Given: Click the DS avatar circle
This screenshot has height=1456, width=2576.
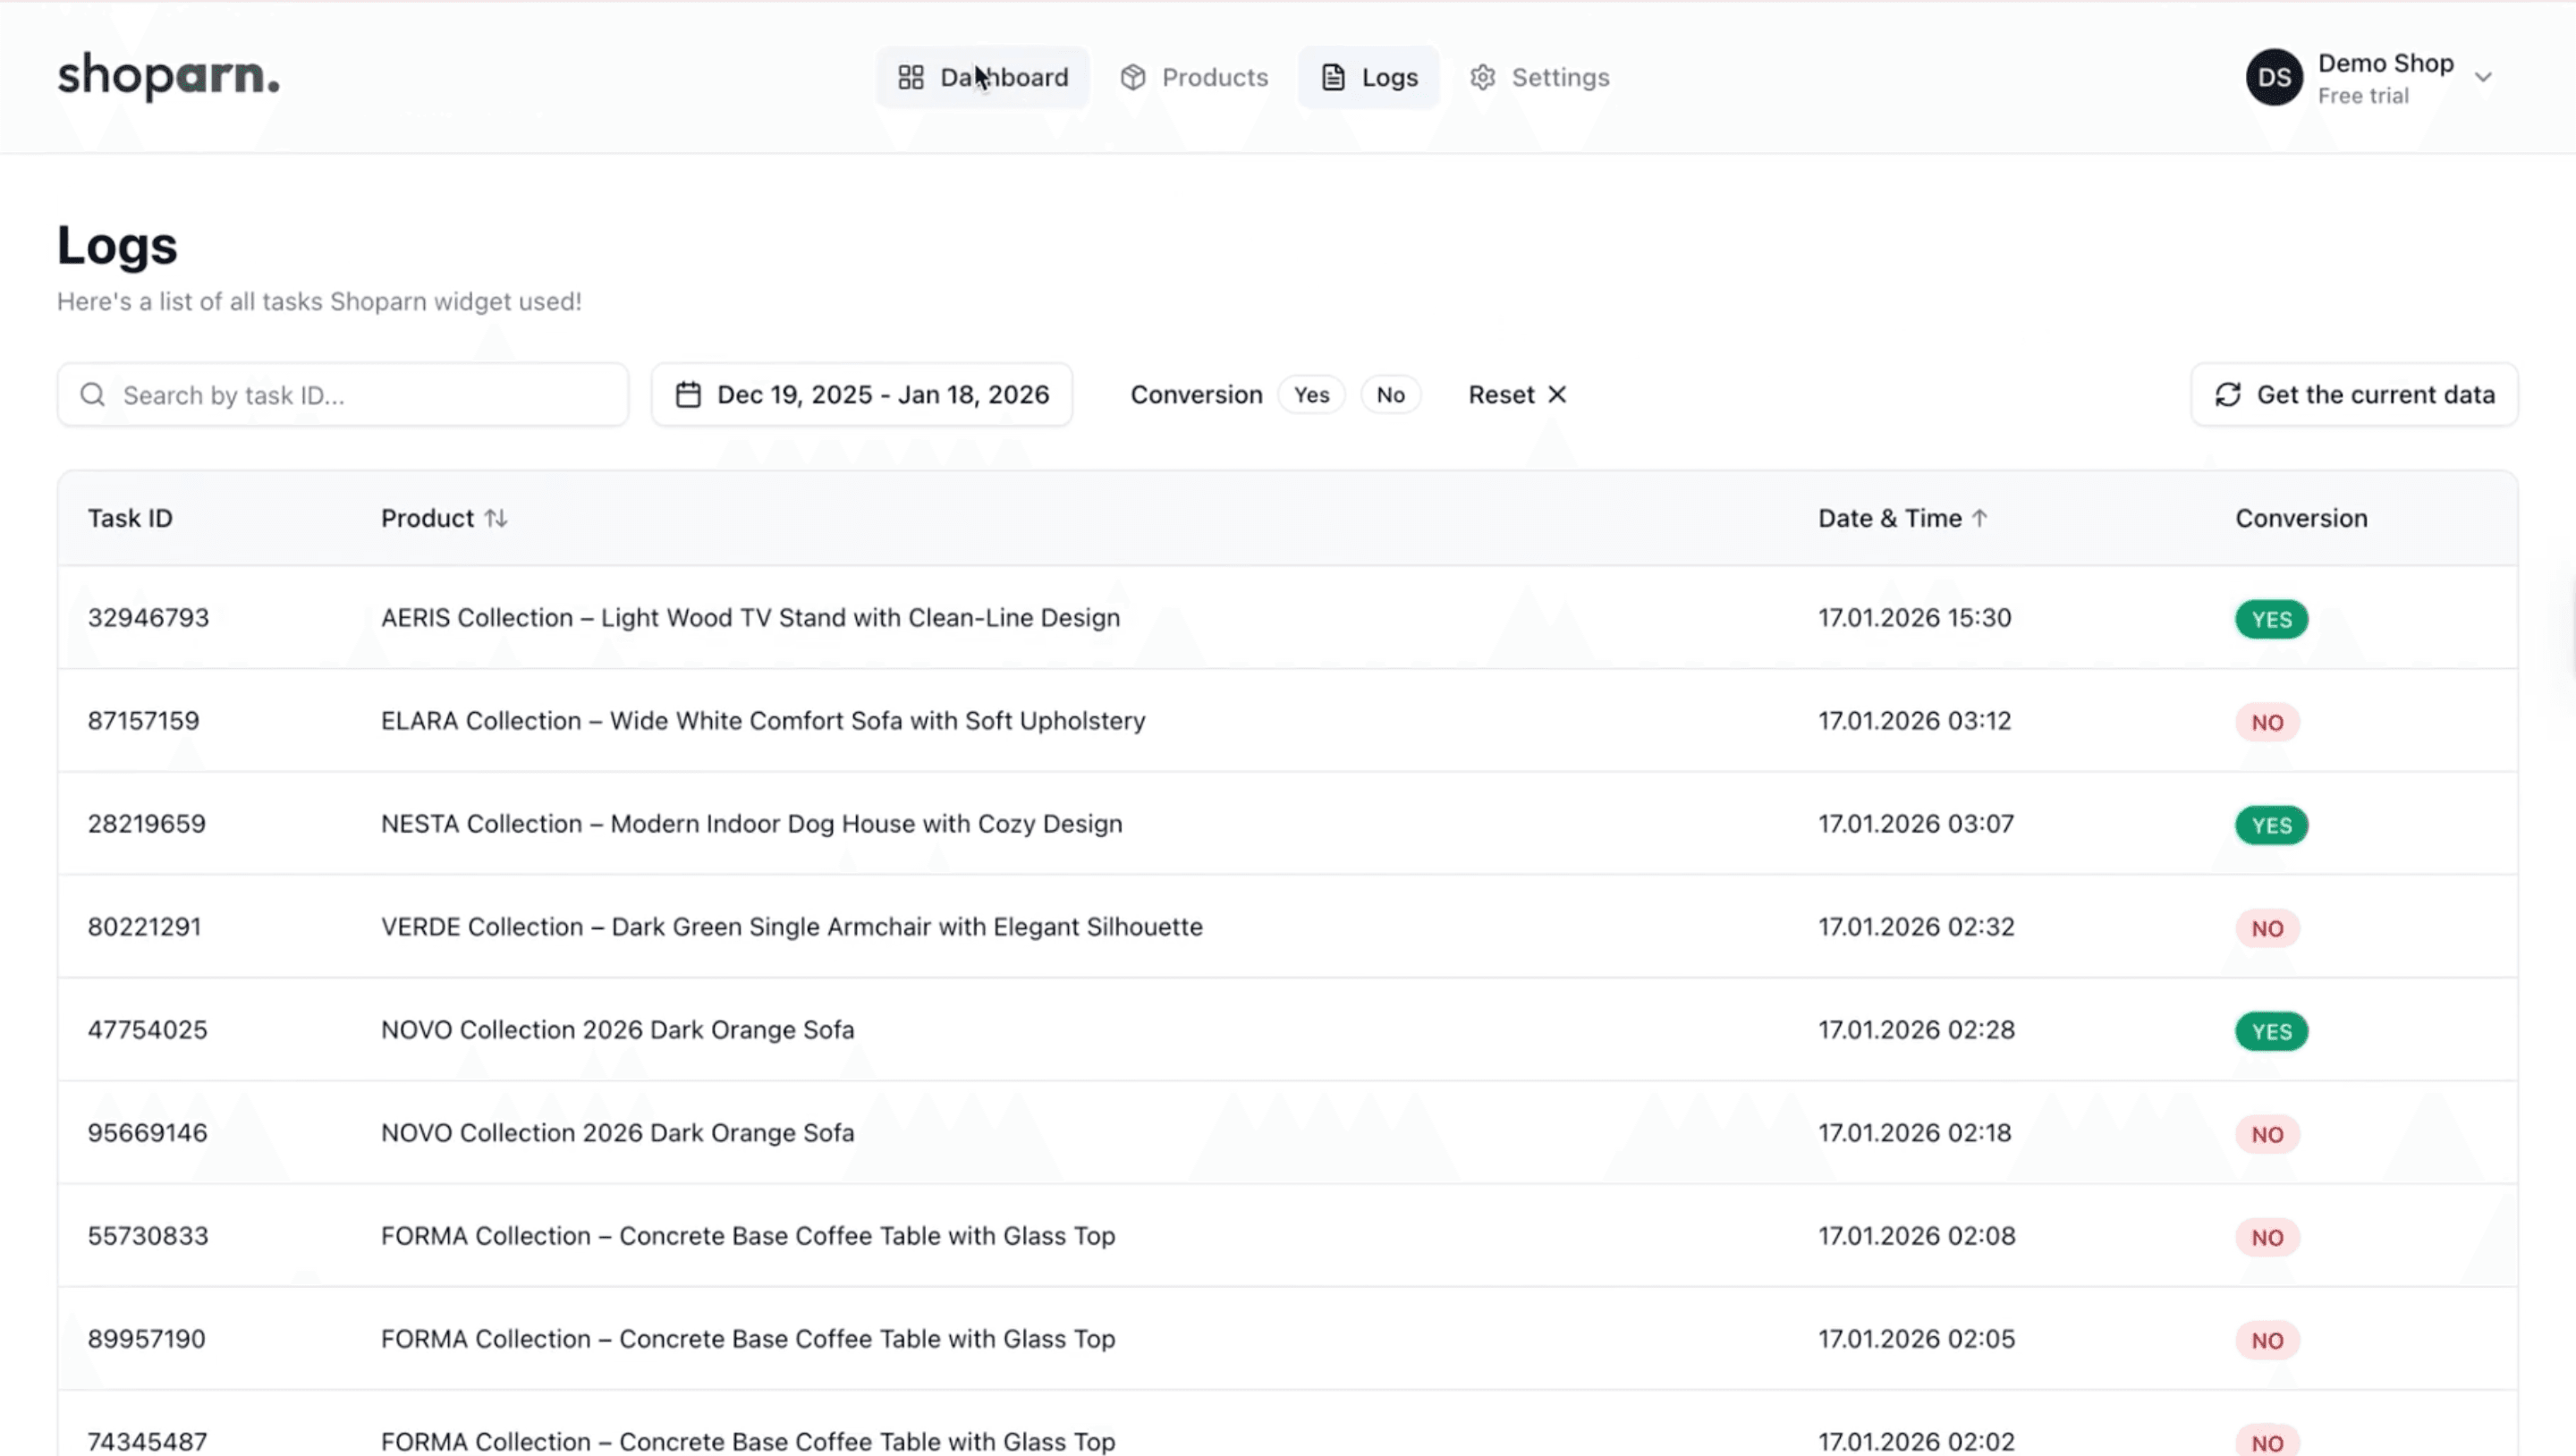Looking at the screenshot, I should point(2274,77).
